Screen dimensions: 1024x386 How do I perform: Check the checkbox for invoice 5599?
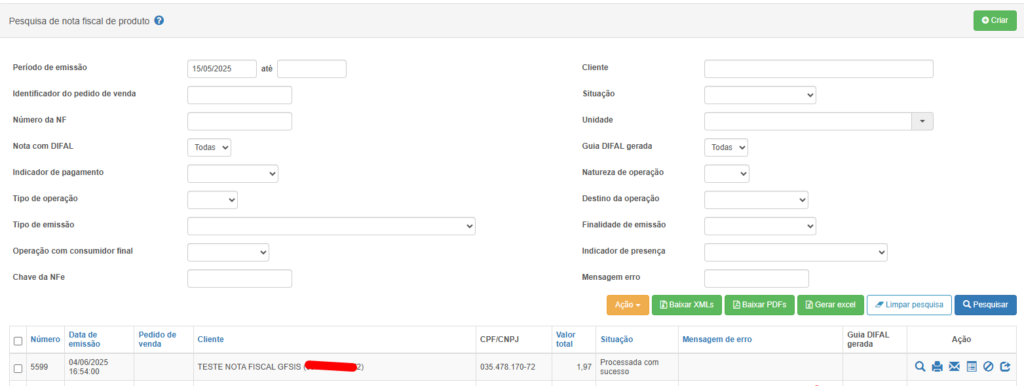click(x=18, y=368)
